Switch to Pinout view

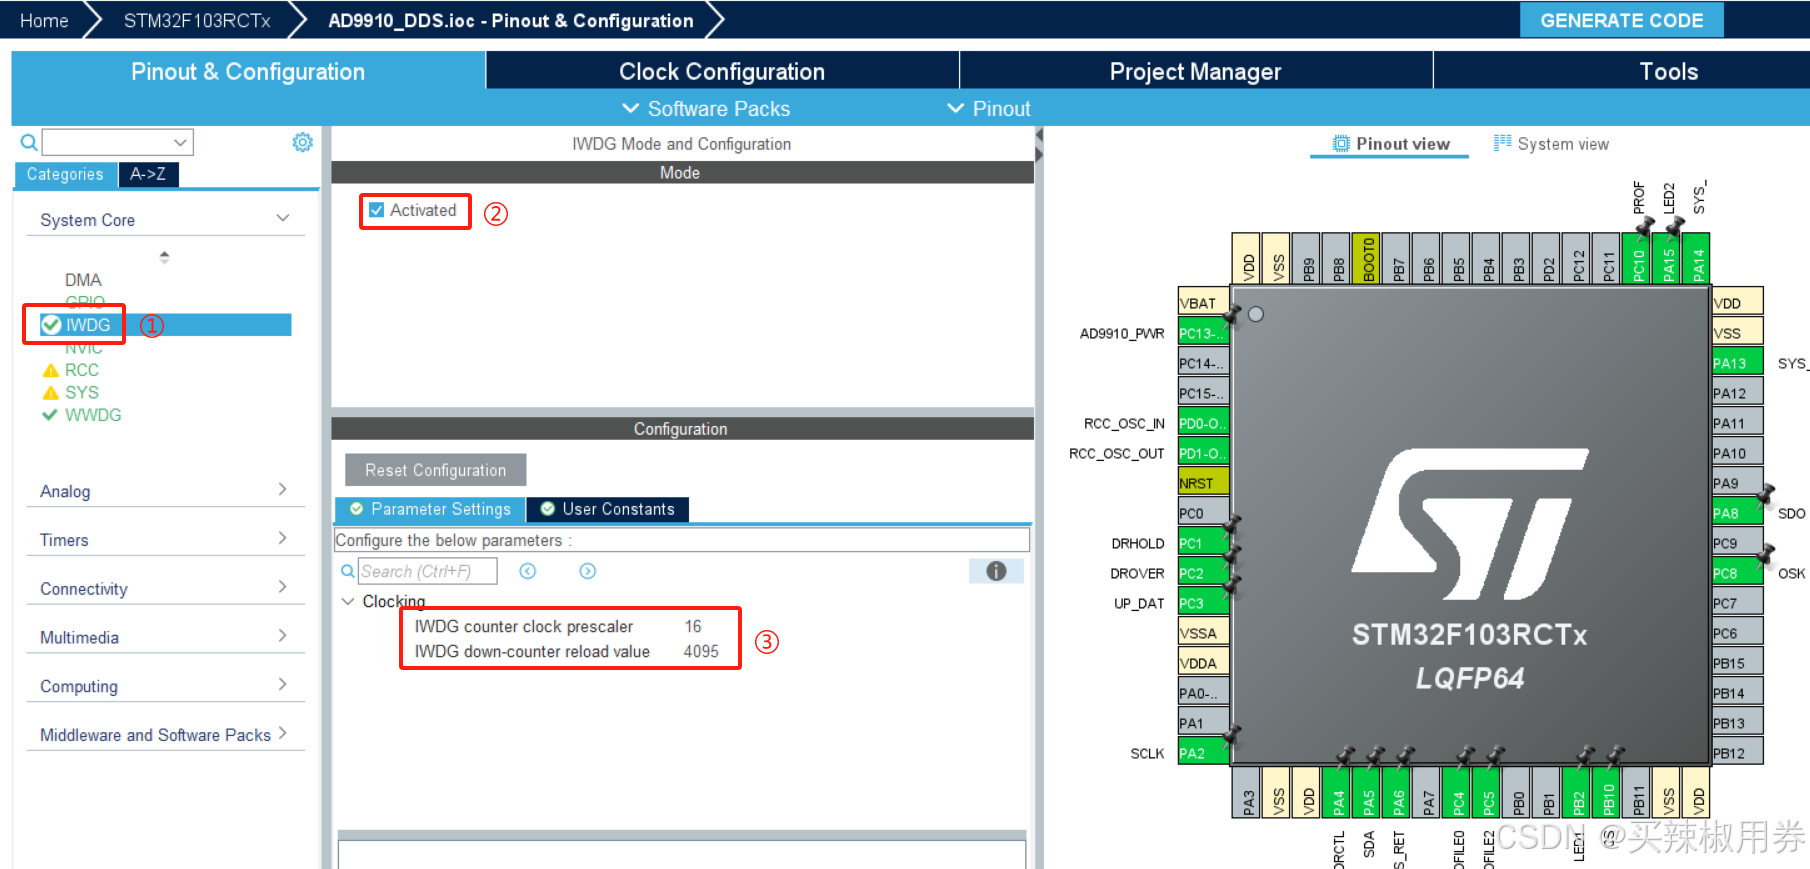pyautogui.click(x=1390, y=144)
